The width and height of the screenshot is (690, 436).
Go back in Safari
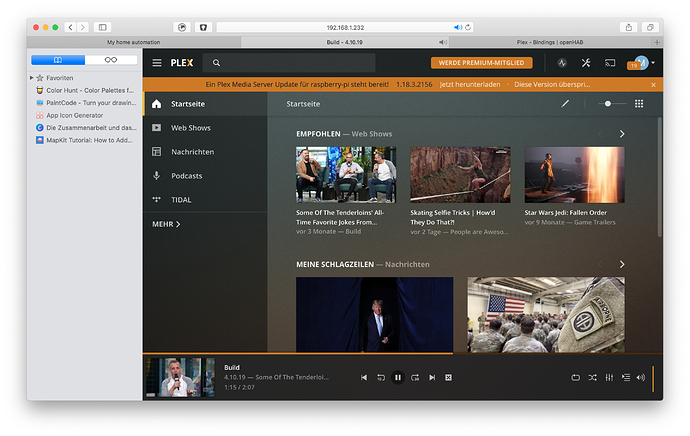tap(70, 27)
